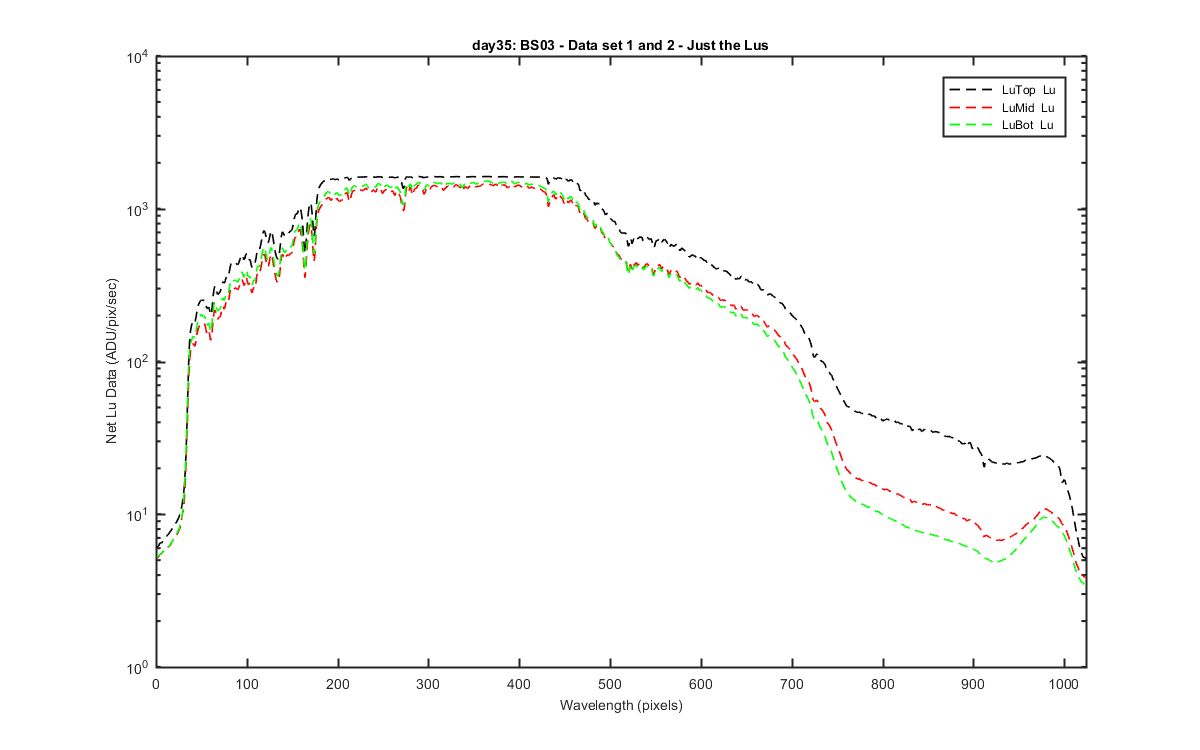Click the y-axis tick label 10^4

pos(138,56)
